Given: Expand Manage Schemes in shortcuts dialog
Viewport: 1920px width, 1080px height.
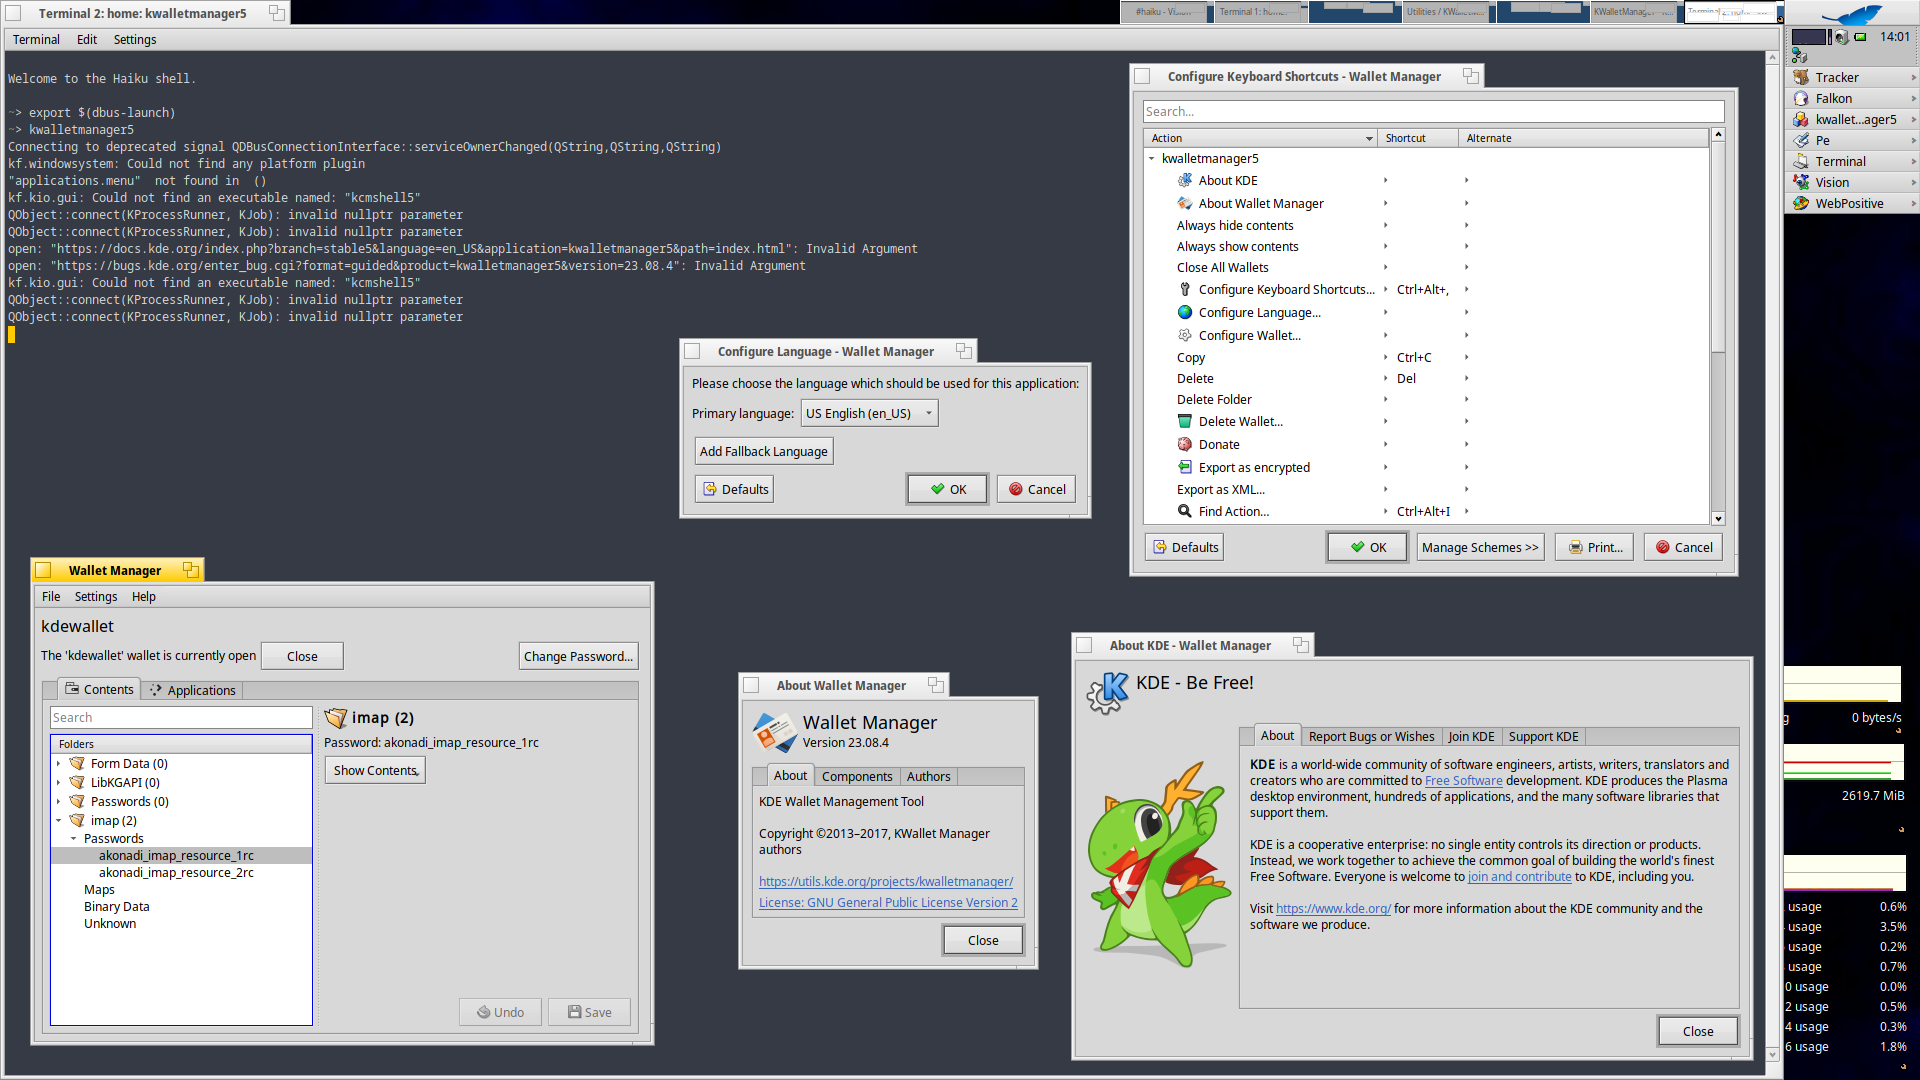Looking at the screenshot, I should 1480,547.
